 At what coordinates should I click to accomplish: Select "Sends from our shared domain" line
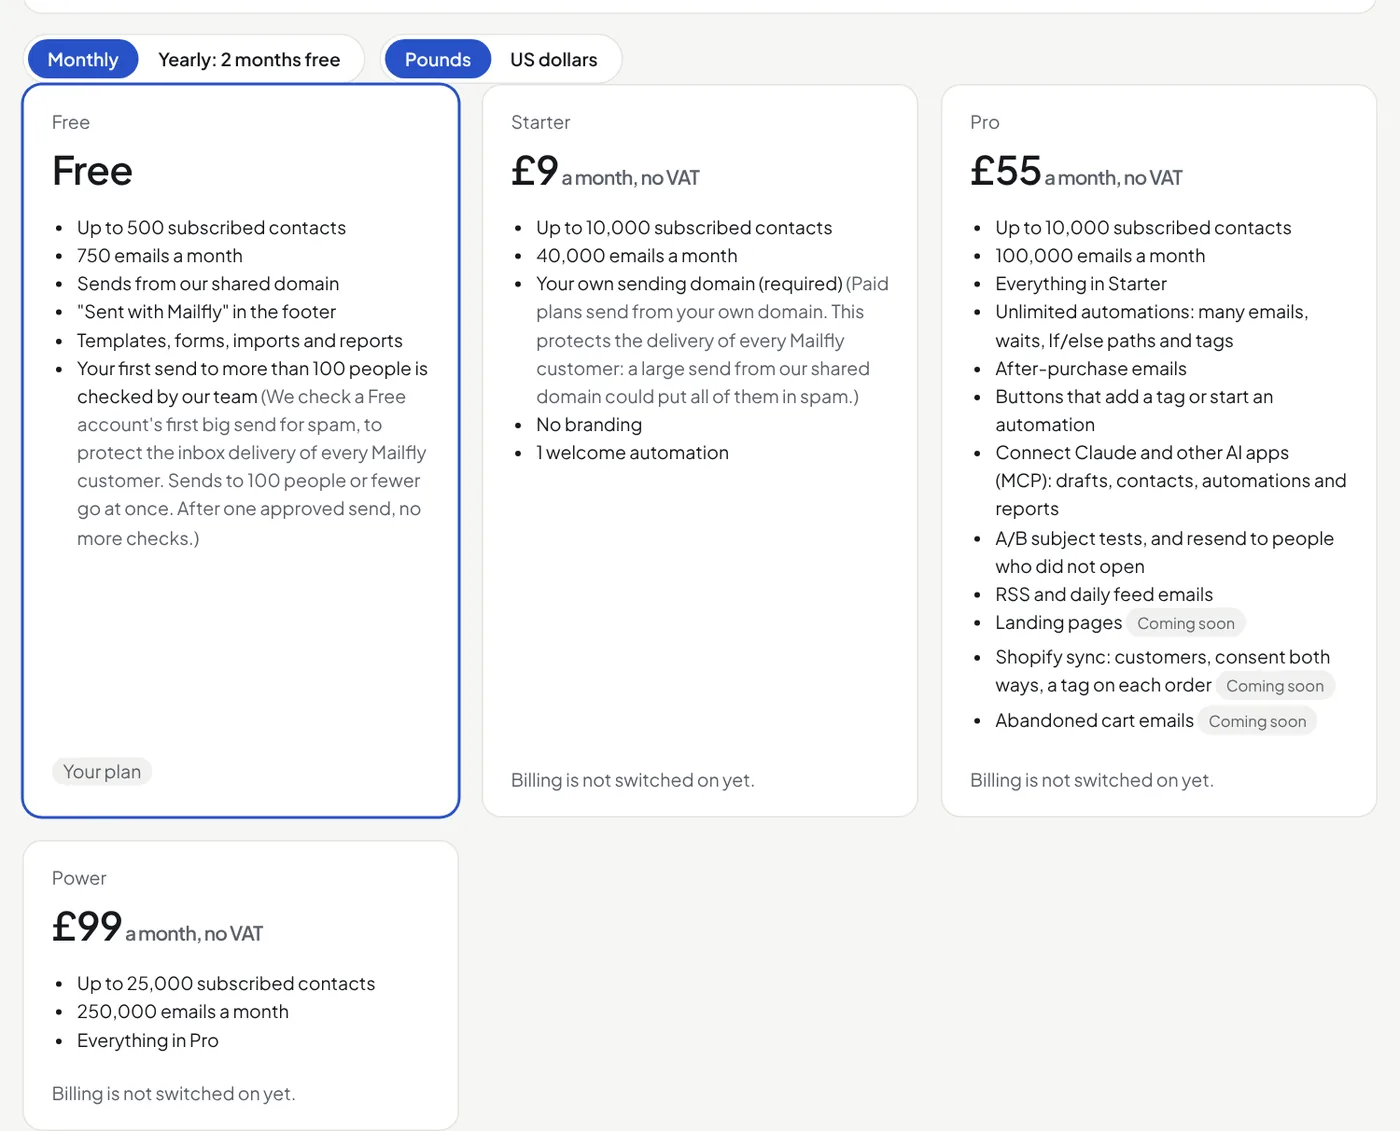pos(208,284)
